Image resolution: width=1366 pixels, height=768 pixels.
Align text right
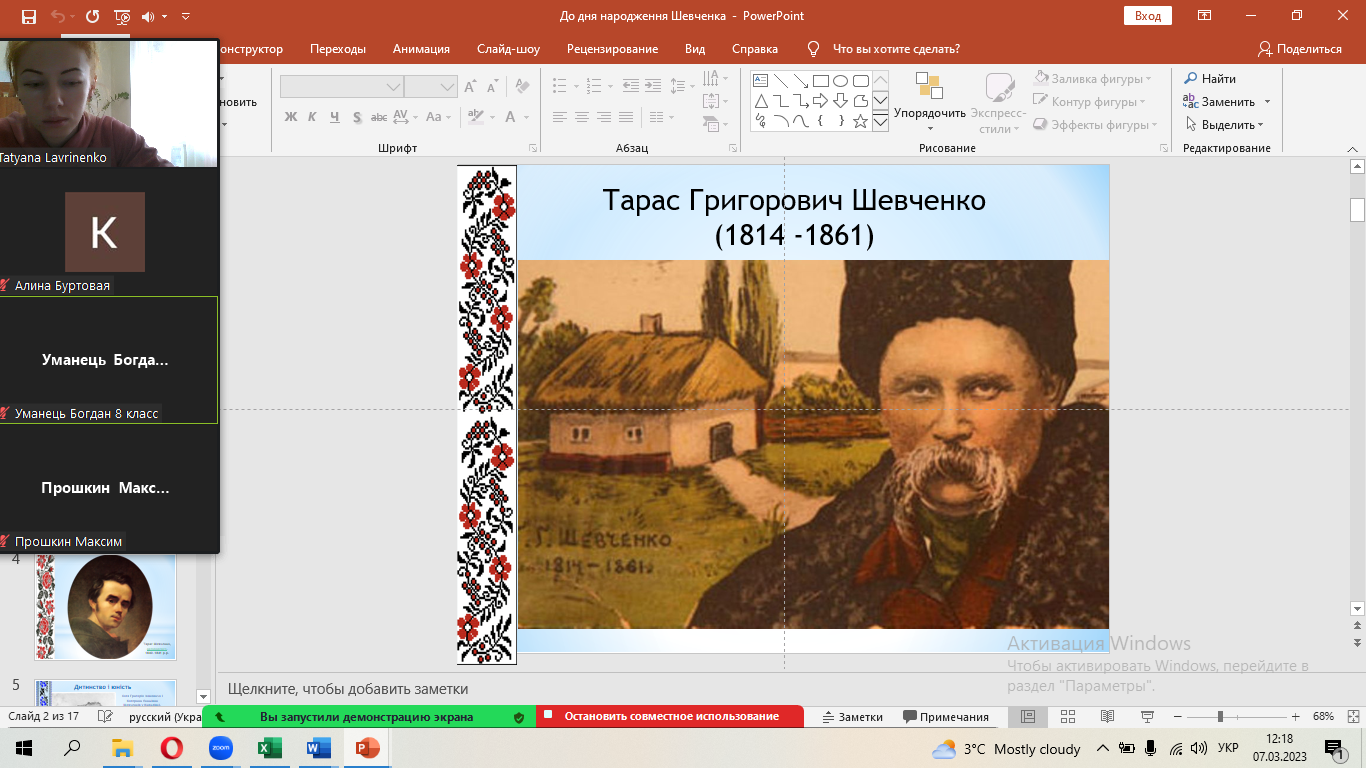(x=603, y=117)
